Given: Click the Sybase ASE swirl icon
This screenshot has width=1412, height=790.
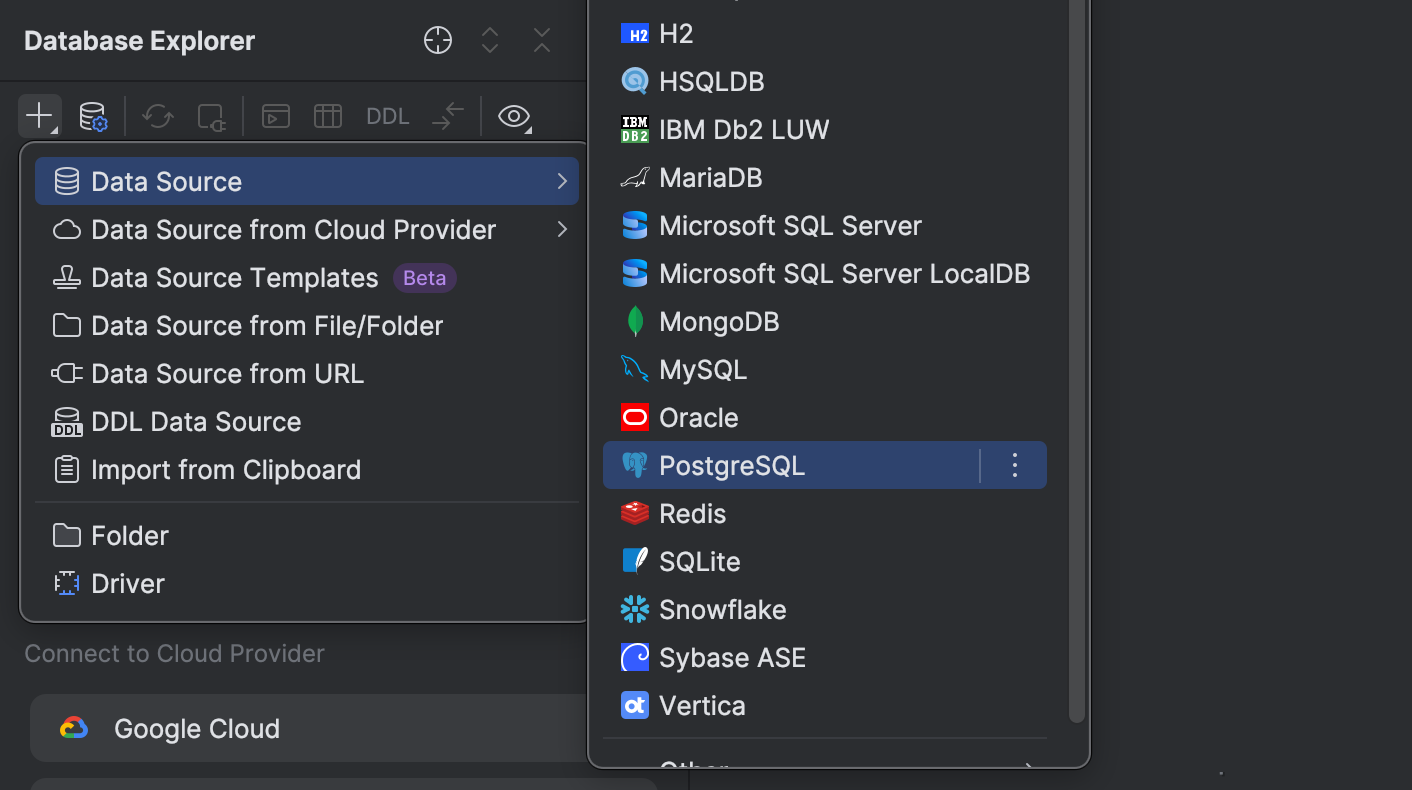Looking at the screenshot, I should point(635,657).
